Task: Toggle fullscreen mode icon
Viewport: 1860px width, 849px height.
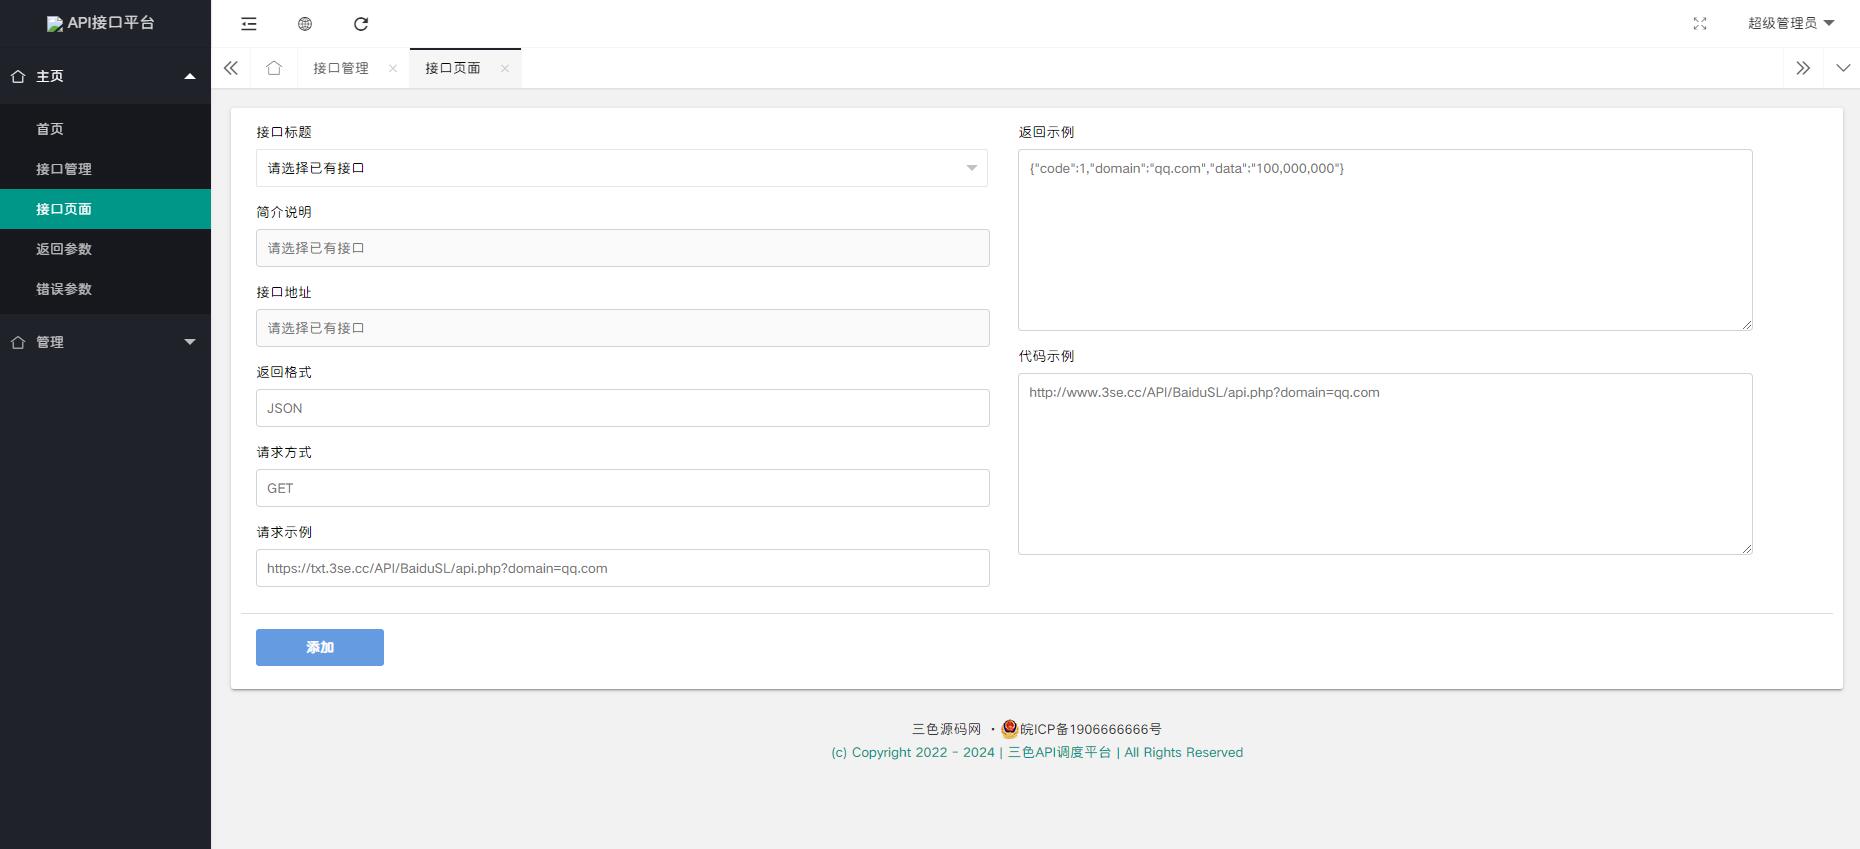Action: (1700, 24)
